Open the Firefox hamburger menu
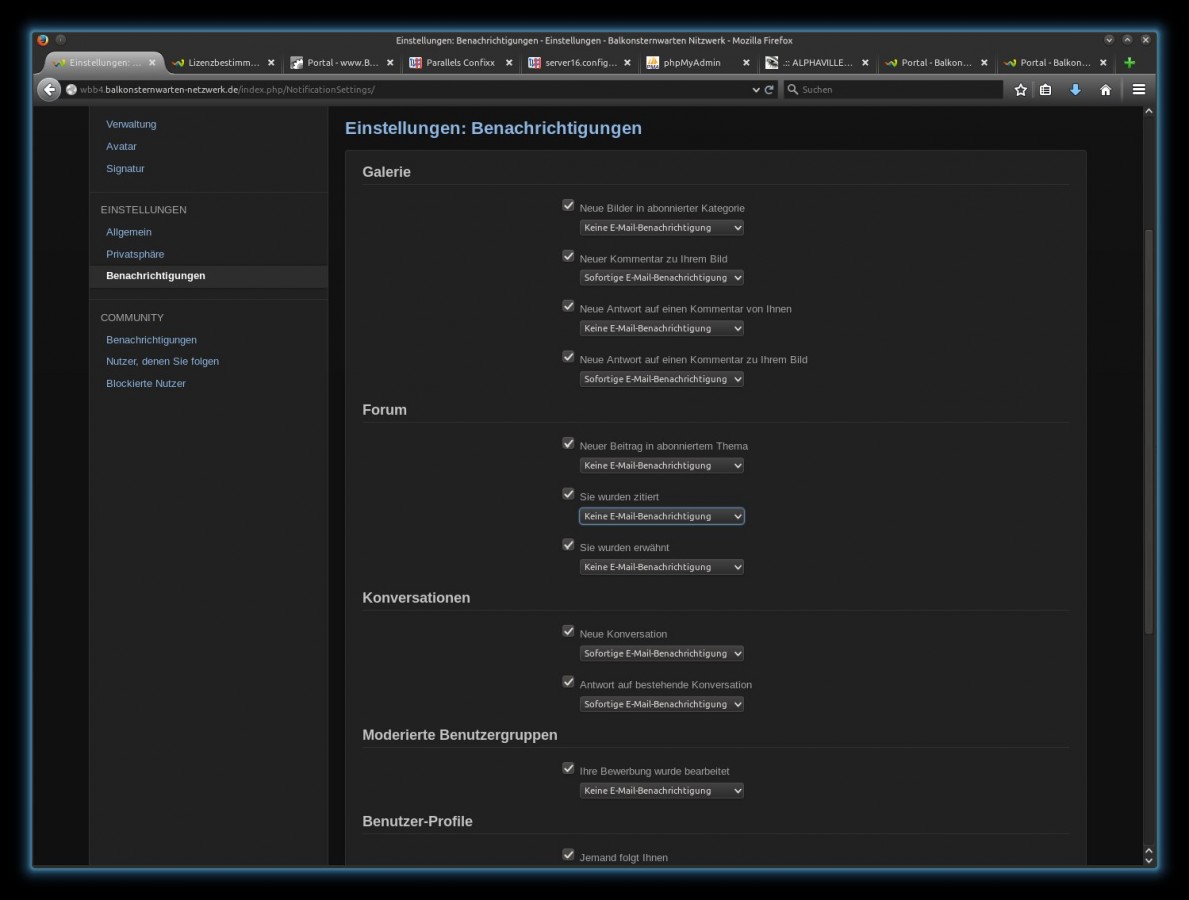 (x=1138, y=89)
